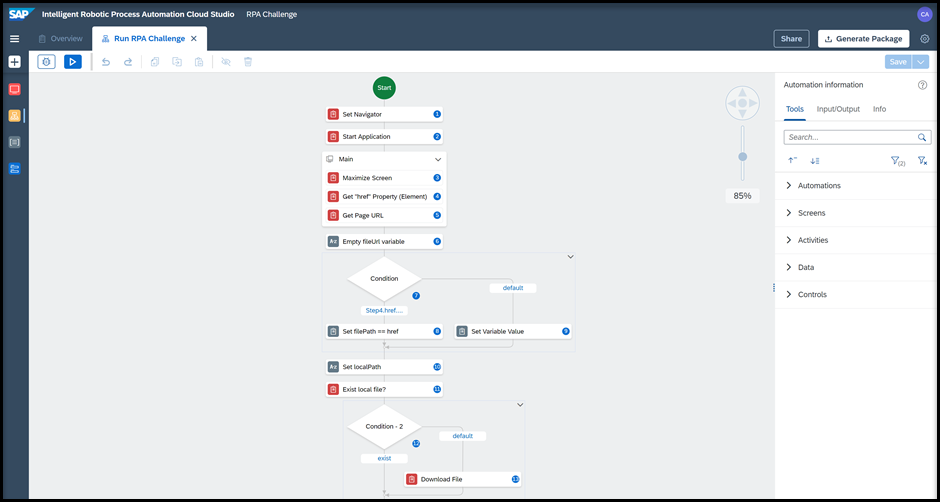
Task: Switch to the Overview tab
Action: 60,38
